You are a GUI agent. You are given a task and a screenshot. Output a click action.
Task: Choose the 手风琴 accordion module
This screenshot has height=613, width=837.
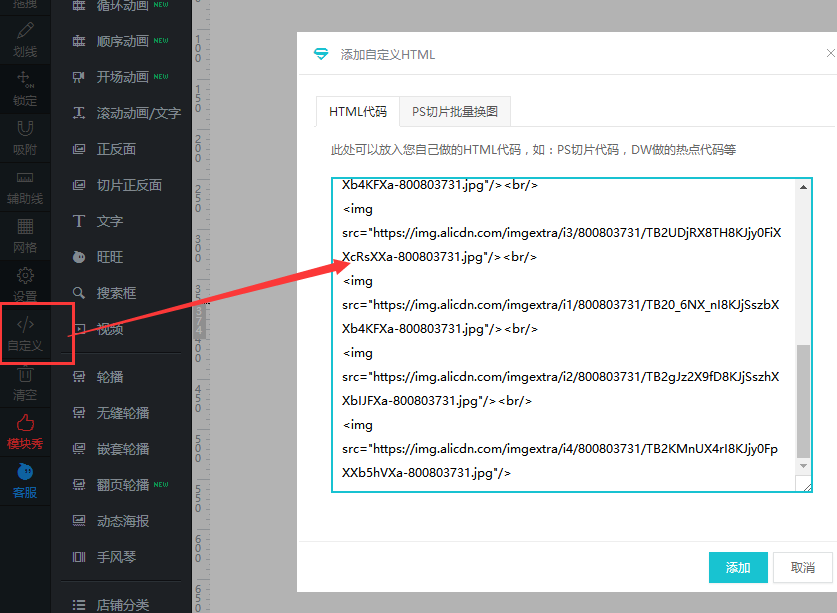[x=116, y=557]
